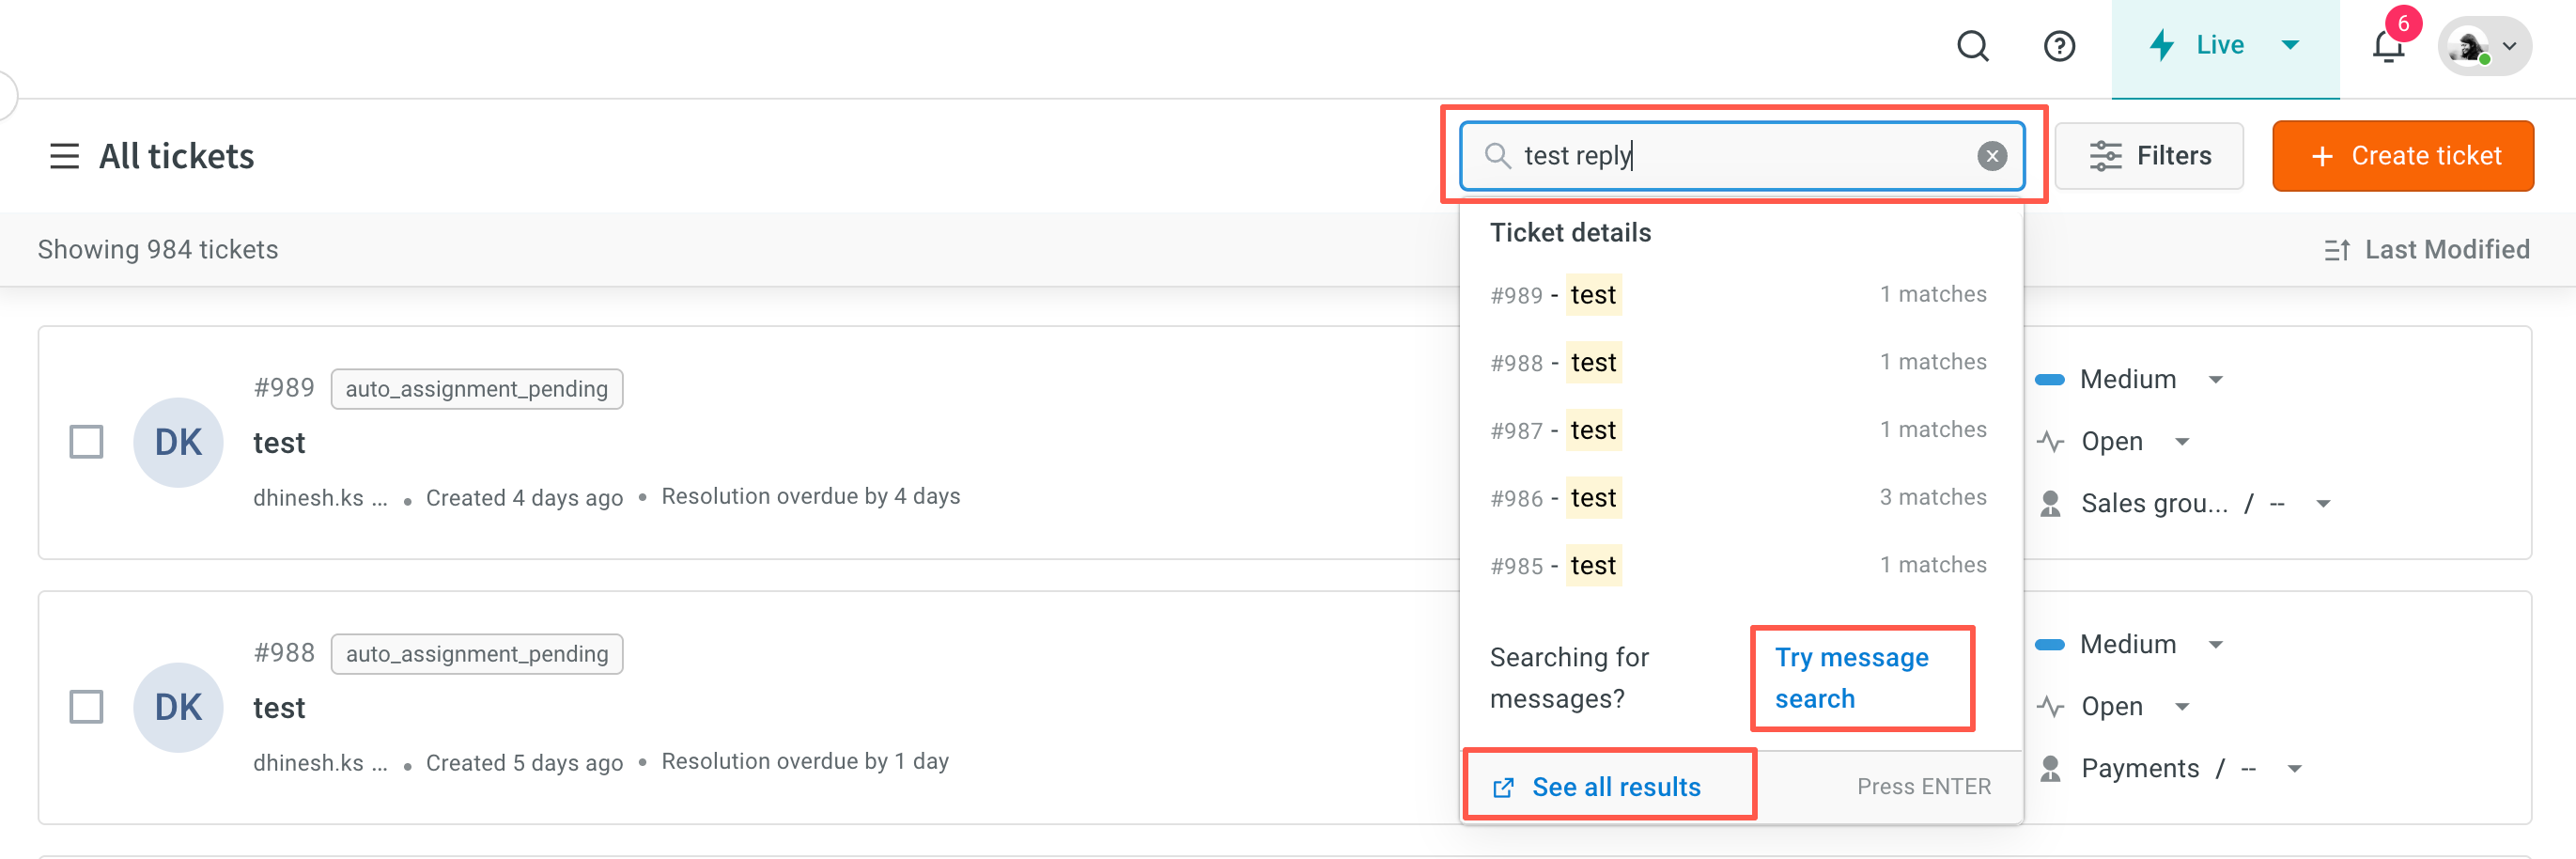The width and height of the screenshot is (2576, 859).
Task: Expand Sales group assignee dropdown on #989
Action: point(2323,504)
